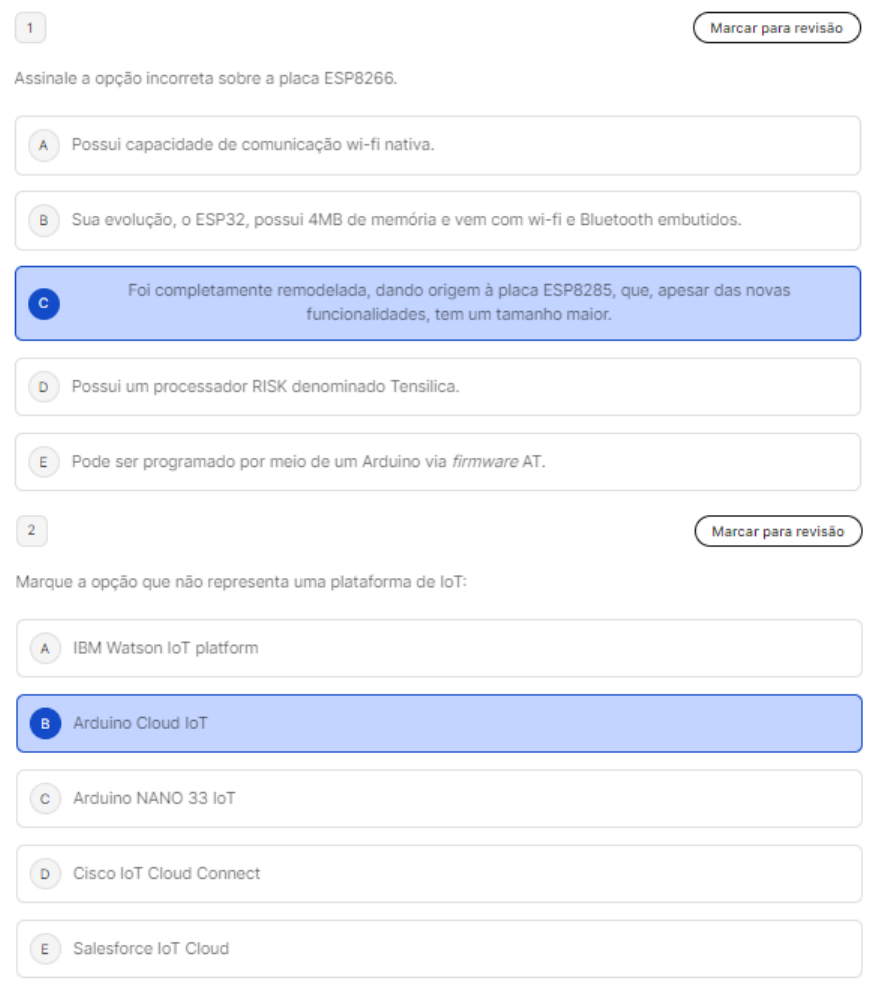Mark question 1 for review
Screen dimensions: 884x992
(776, 28)
